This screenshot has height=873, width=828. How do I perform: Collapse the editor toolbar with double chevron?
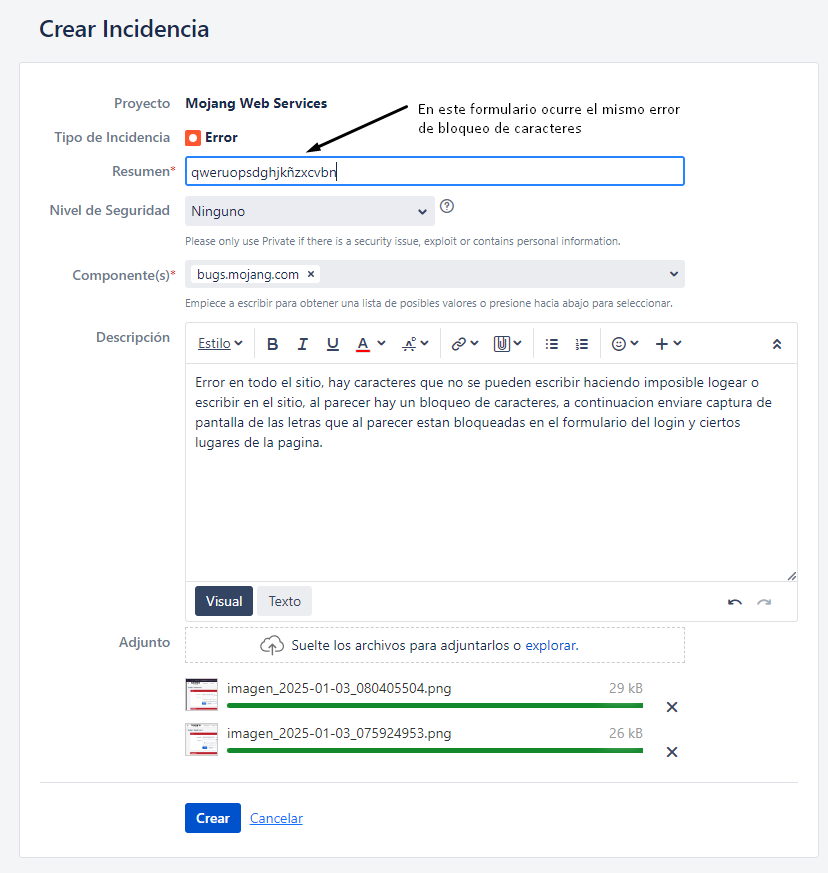(x=777, y=344)
